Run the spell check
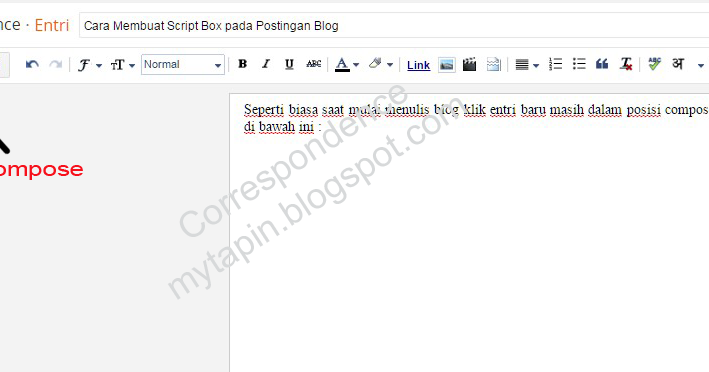The width and height of the screenshot is (709, 372). point(654,64)
